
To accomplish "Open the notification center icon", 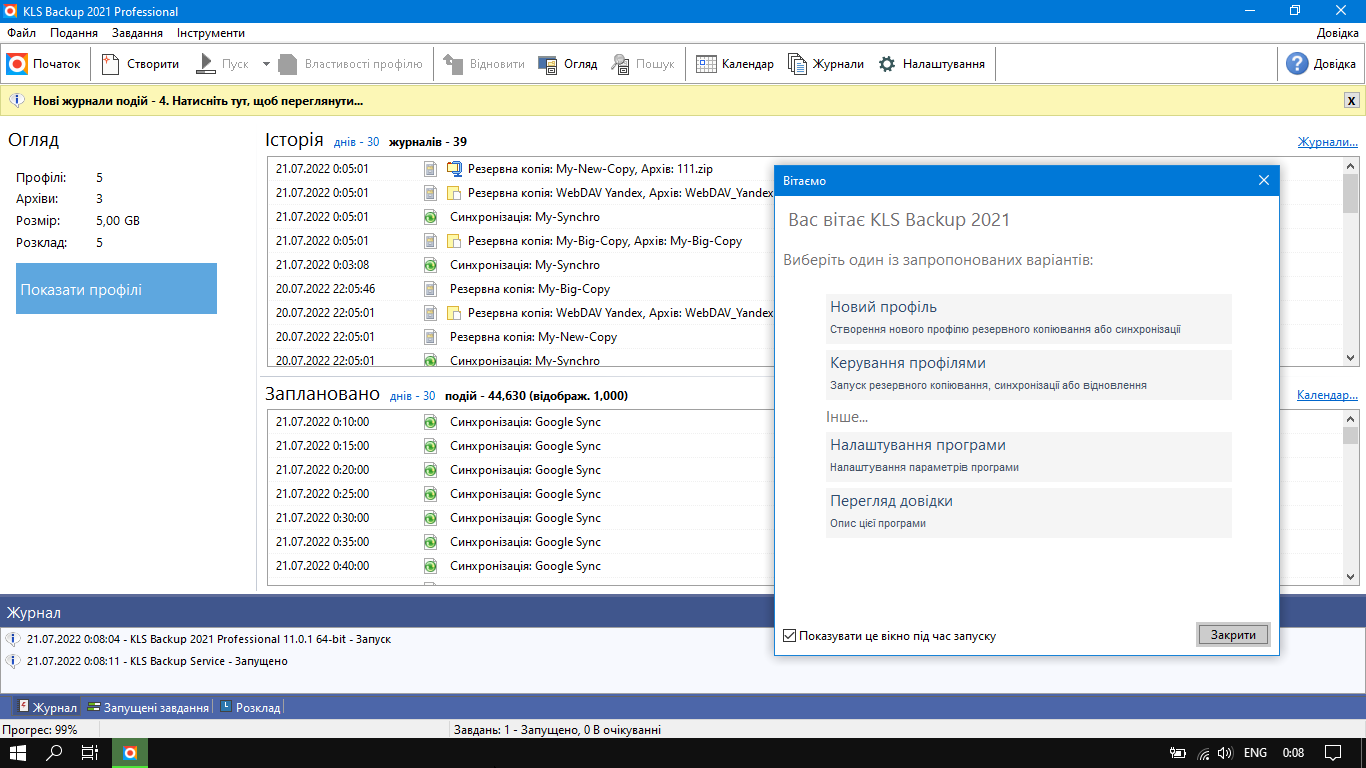I will pos(1333,753).
